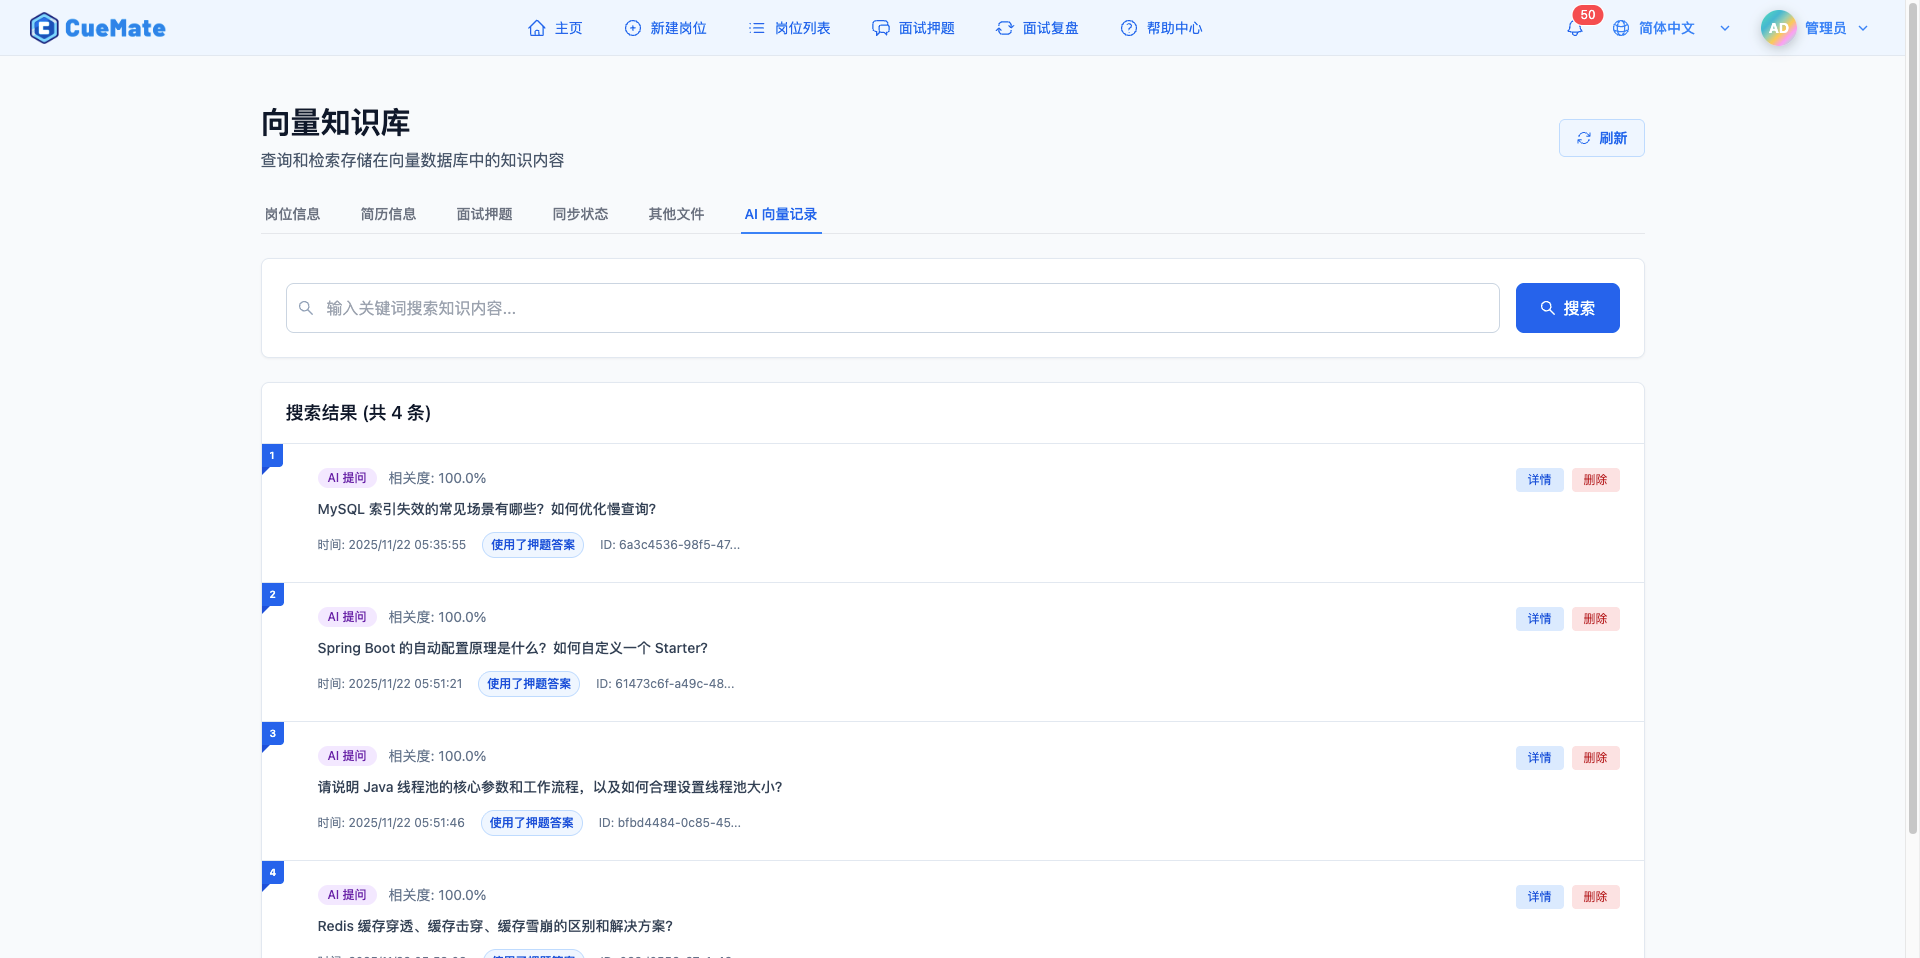Click the CueMate logo

click(97, 27)
